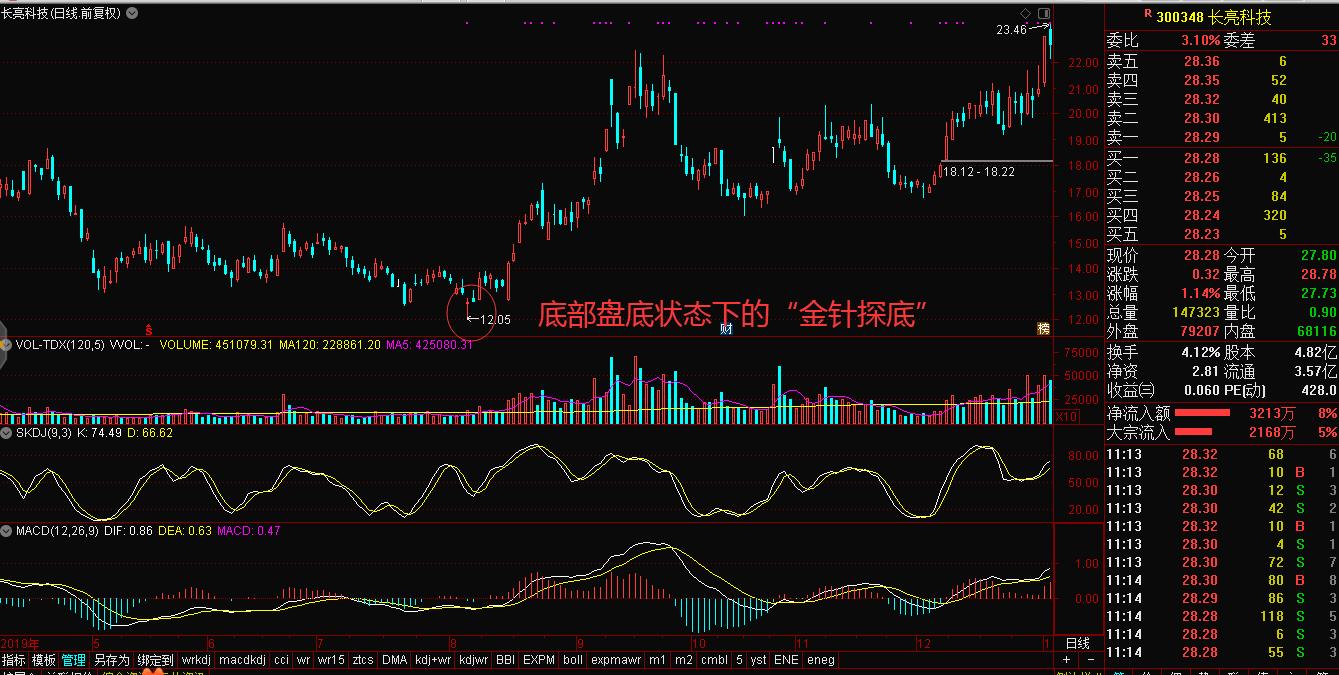Open the 管理 menu item
1339x675 pixels.
(x=74, y=660)
